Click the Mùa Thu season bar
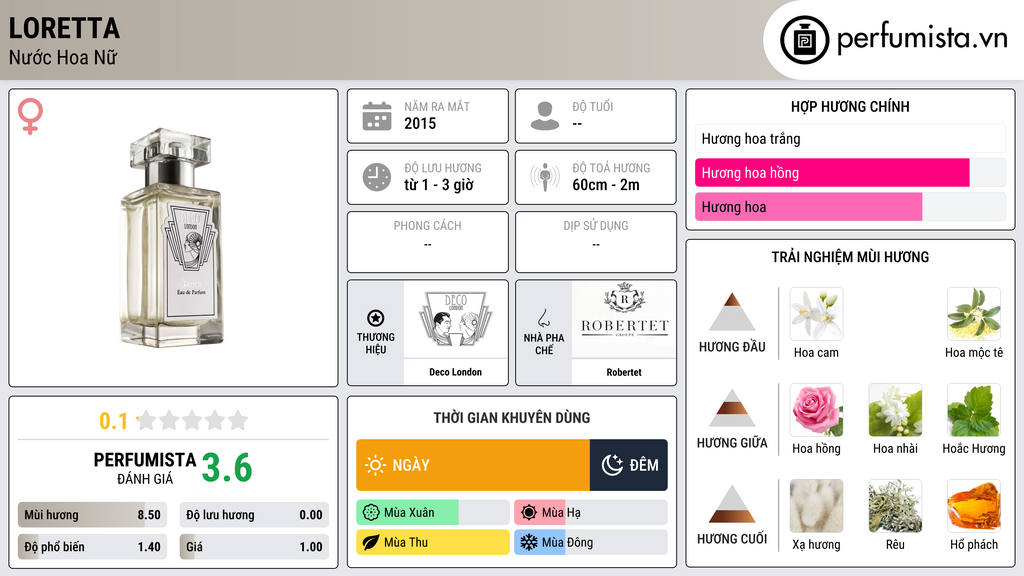Image resolution: width=1024 pixels, height=576 pixels. coord(432,542)
